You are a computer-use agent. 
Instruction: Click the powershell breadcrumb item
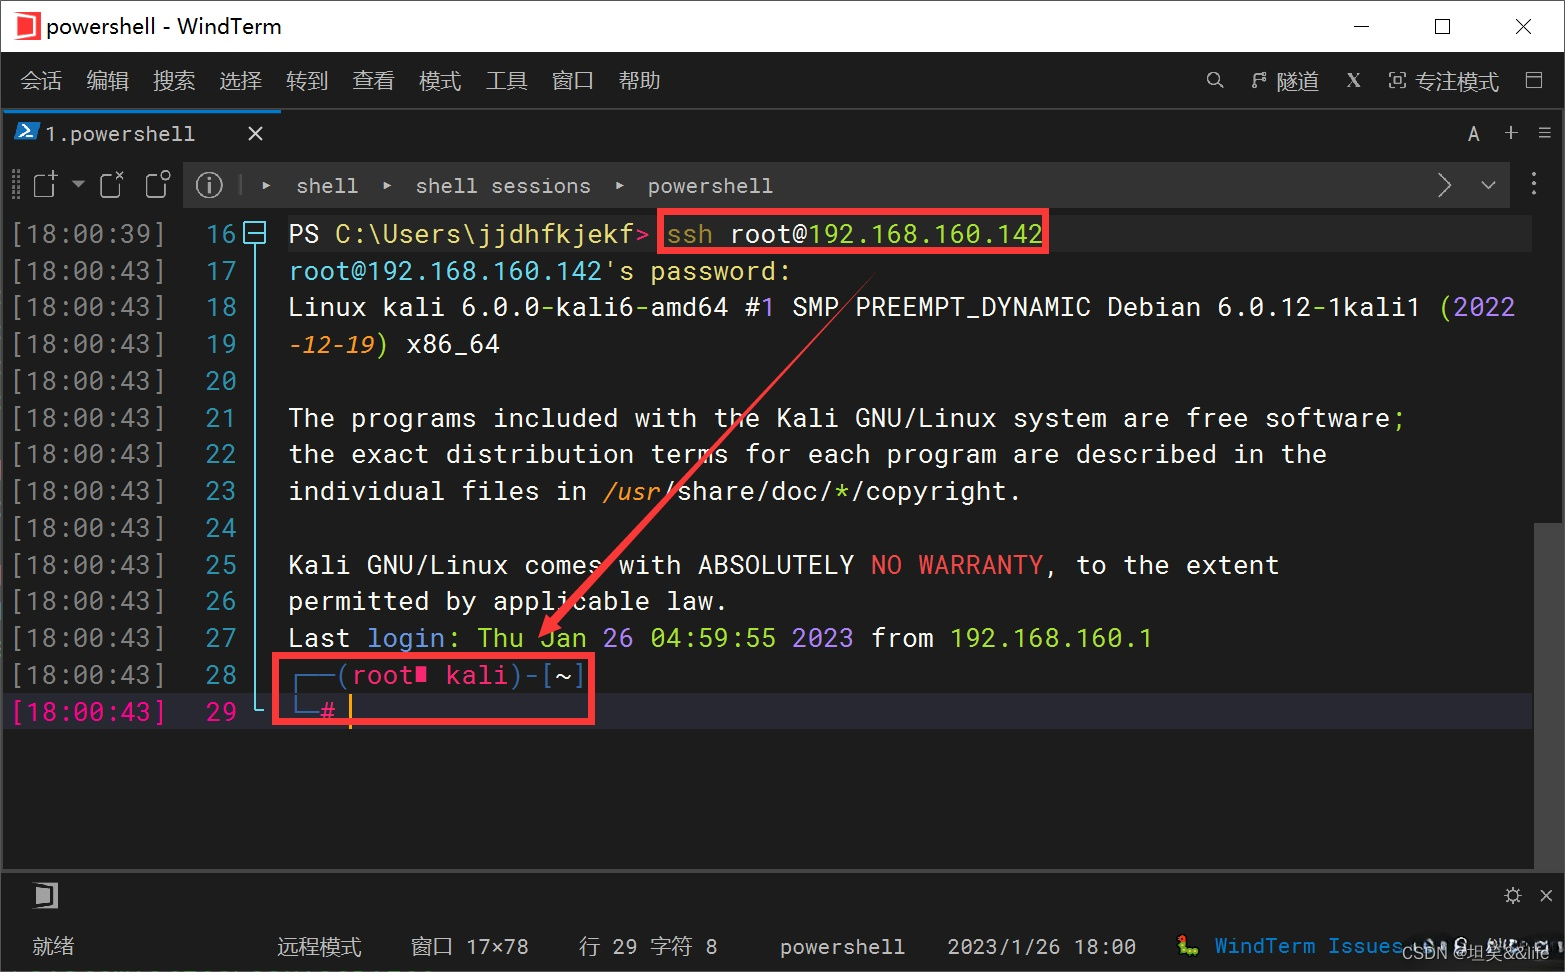pyautogui.click(x=710, y=186)
